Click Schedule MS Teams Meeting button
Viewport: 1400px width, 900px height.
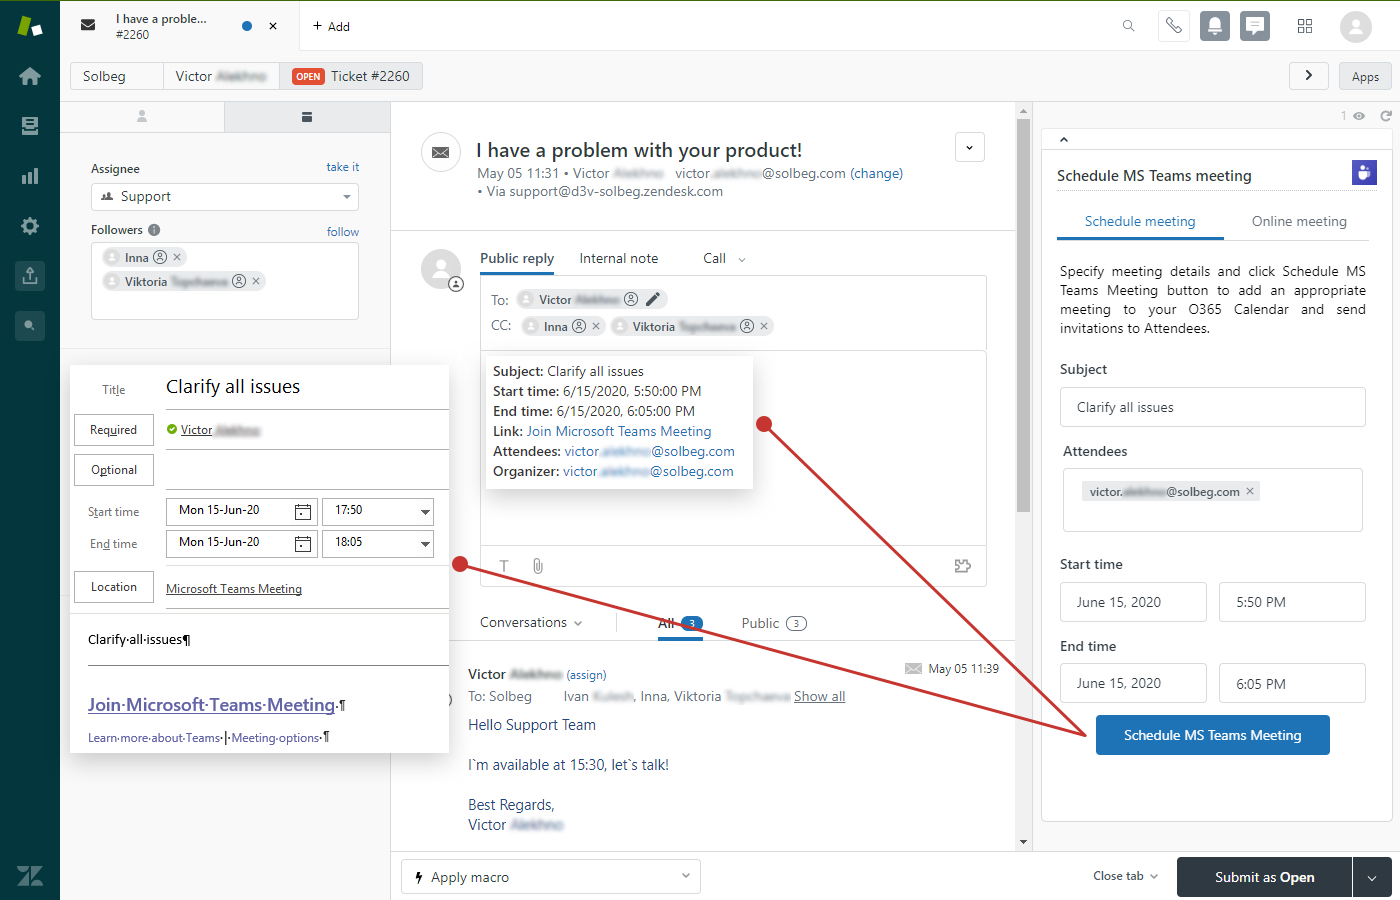coord(1213,735)
